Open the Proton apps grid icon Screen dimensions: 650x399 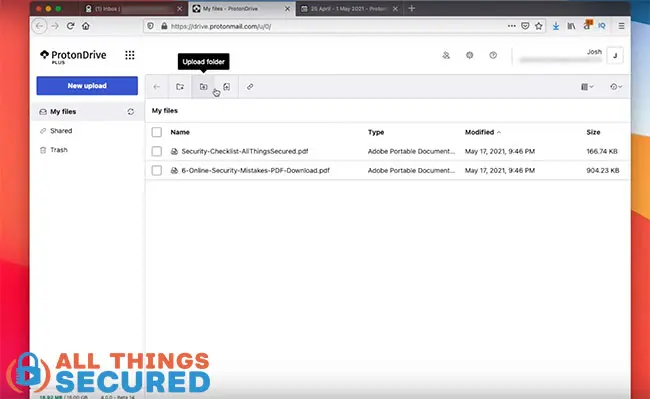[x=130, y=55]
